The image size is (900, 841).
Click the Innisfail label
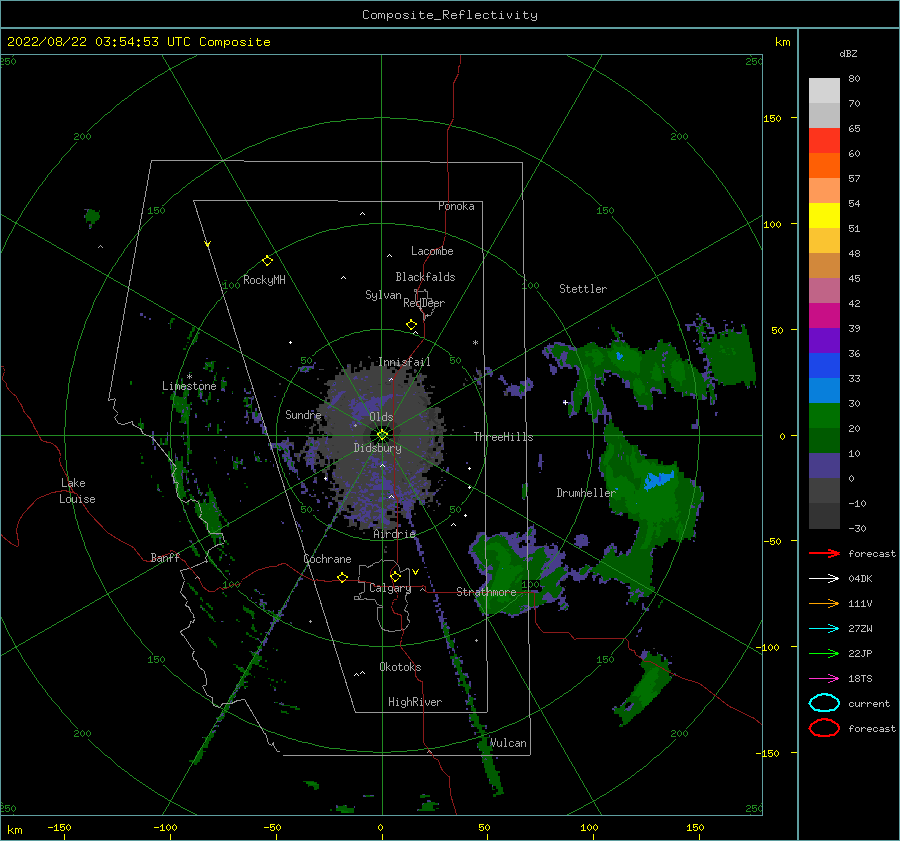(404, 362)
